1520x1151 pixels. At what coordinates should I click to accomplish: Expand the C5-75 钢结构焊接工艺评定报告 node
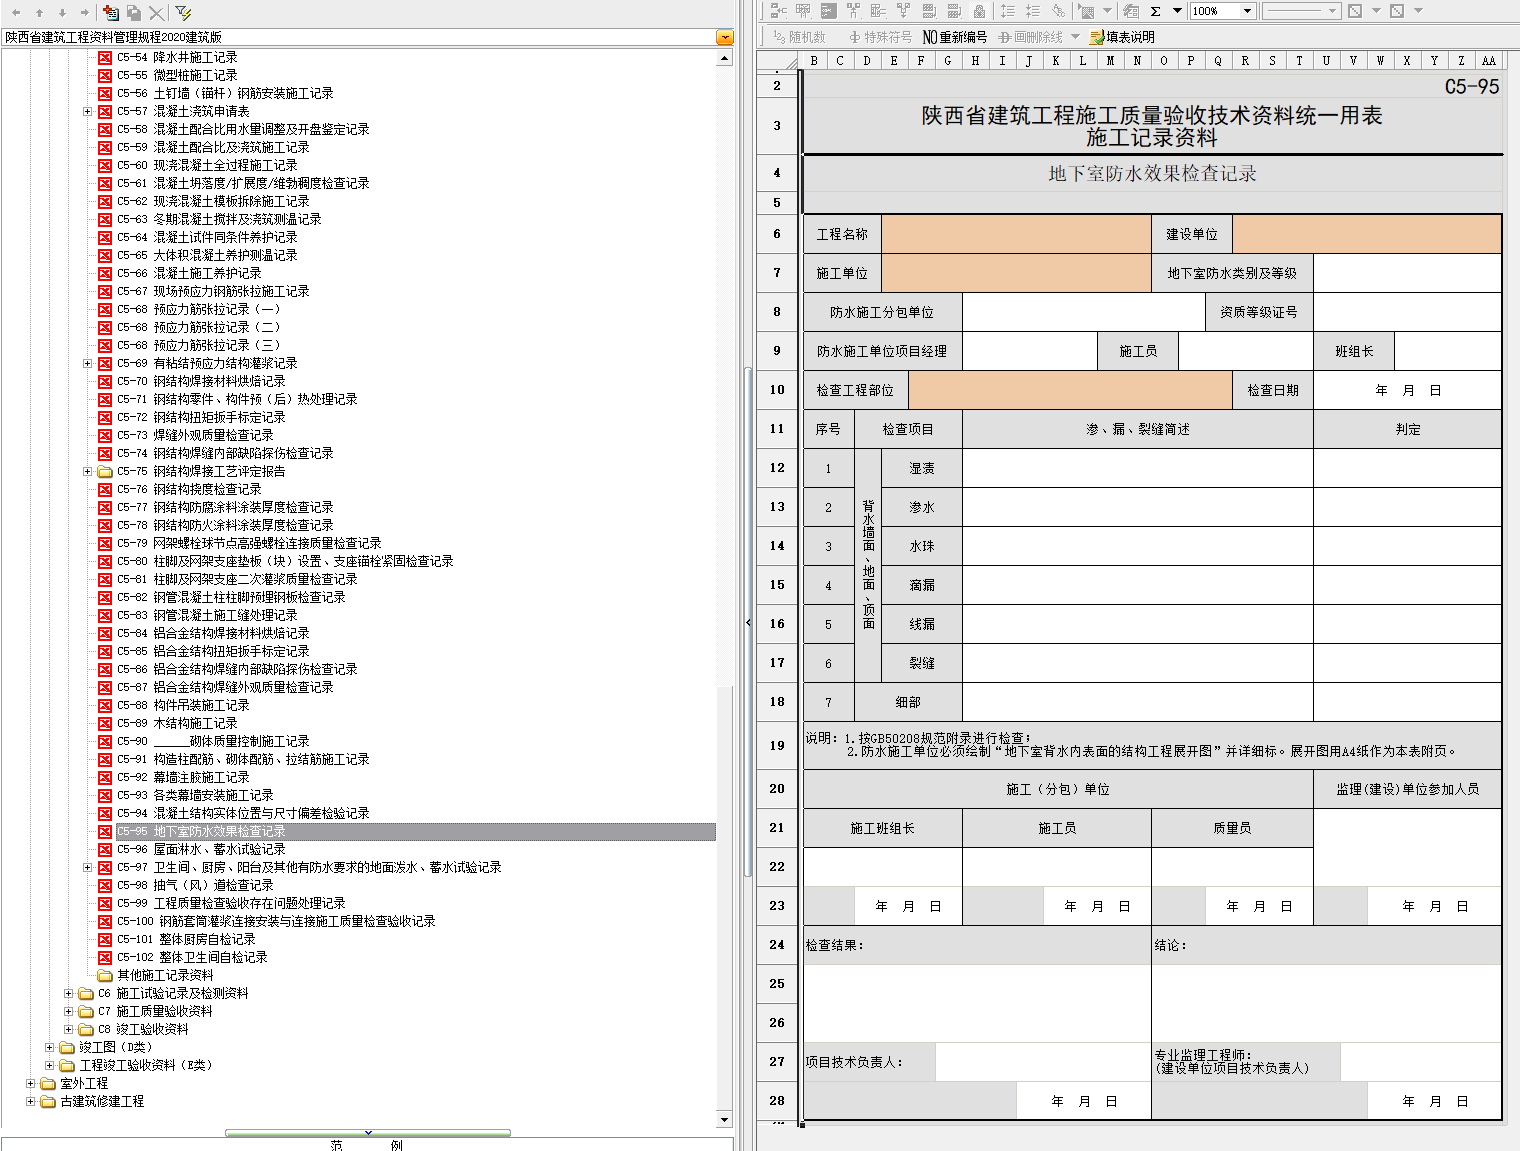tap(87, 471)
